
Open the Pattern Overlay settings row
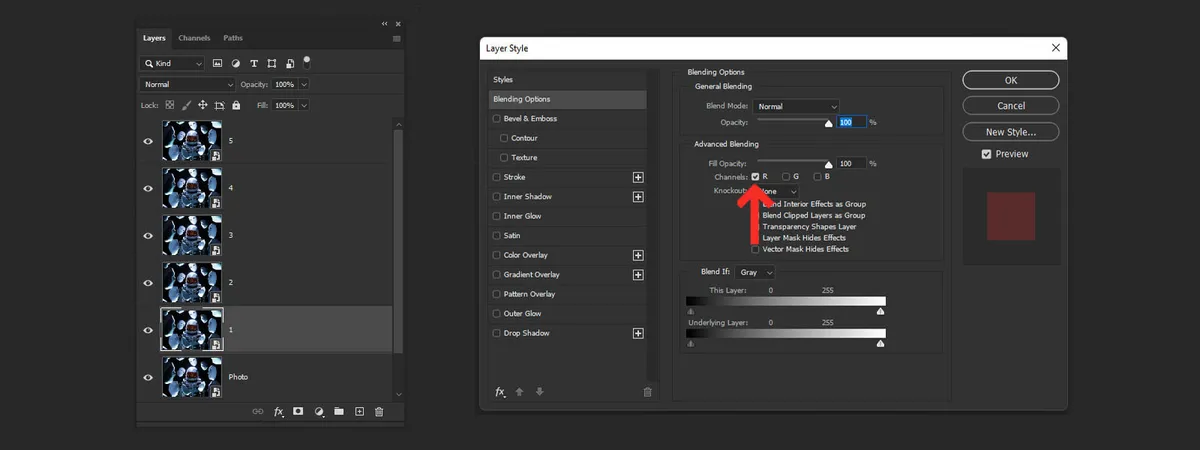[x=568, y=294]
